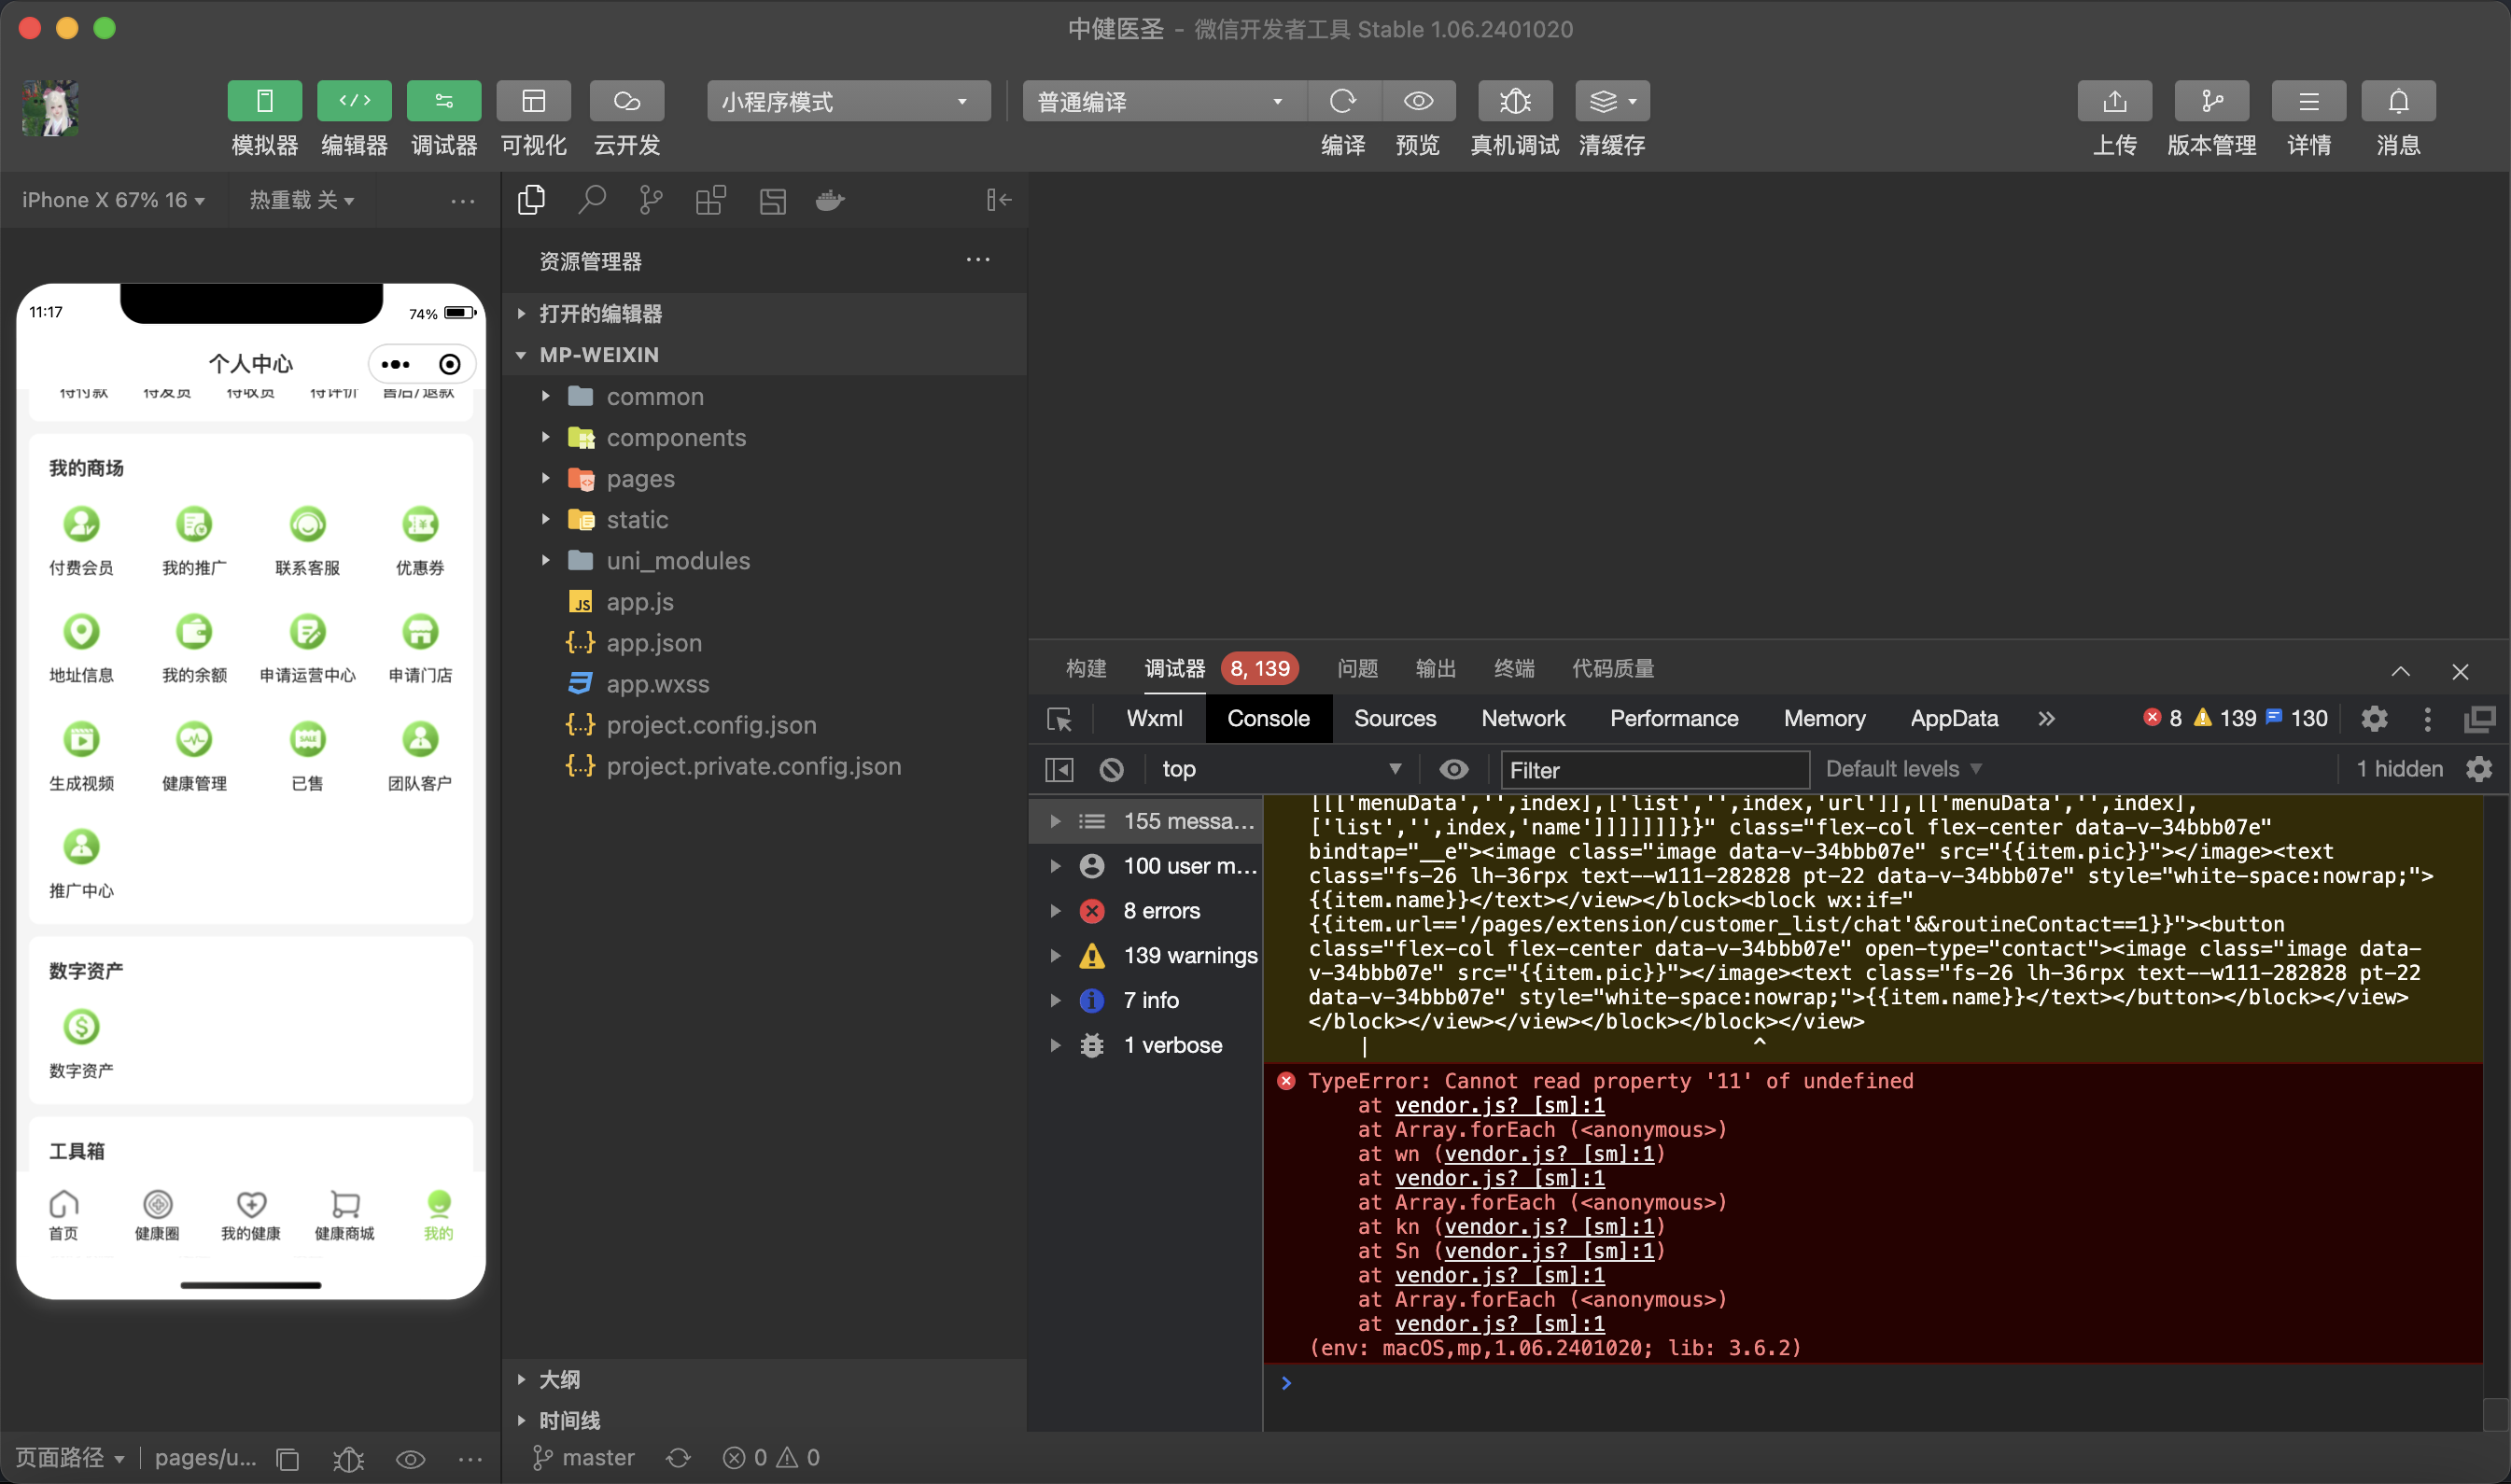Switch to the Wxml devtools tab
Image resolution: width=2511 pixels, height=1484 pixels.
(1154, 718)
